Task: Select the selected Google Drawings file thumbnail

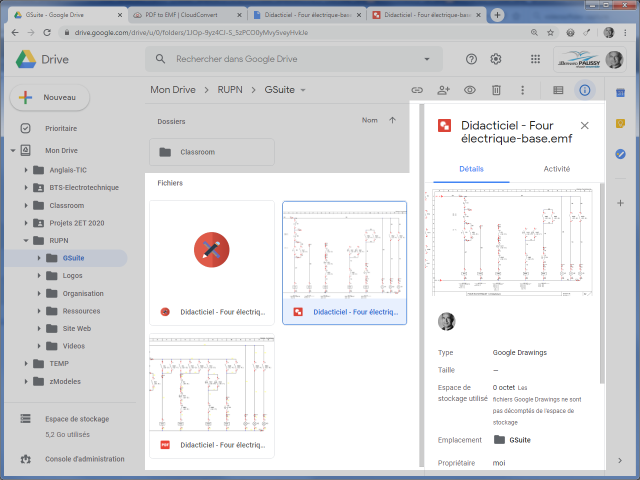Action: point(344,263)
